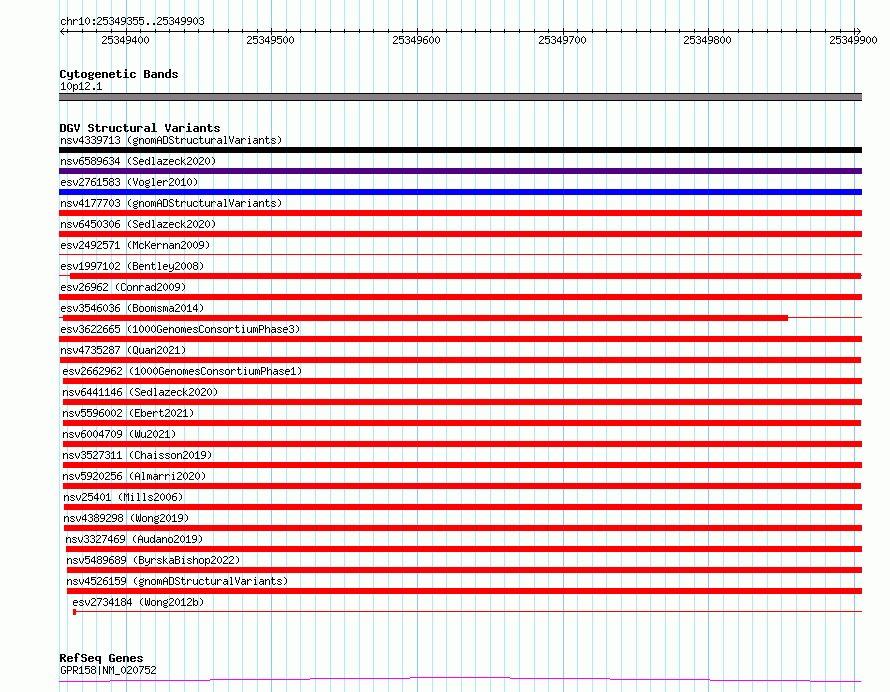Select nsv4389298 (Wong2019) label
The image size is (890, 692).
[x=126, y=518]
